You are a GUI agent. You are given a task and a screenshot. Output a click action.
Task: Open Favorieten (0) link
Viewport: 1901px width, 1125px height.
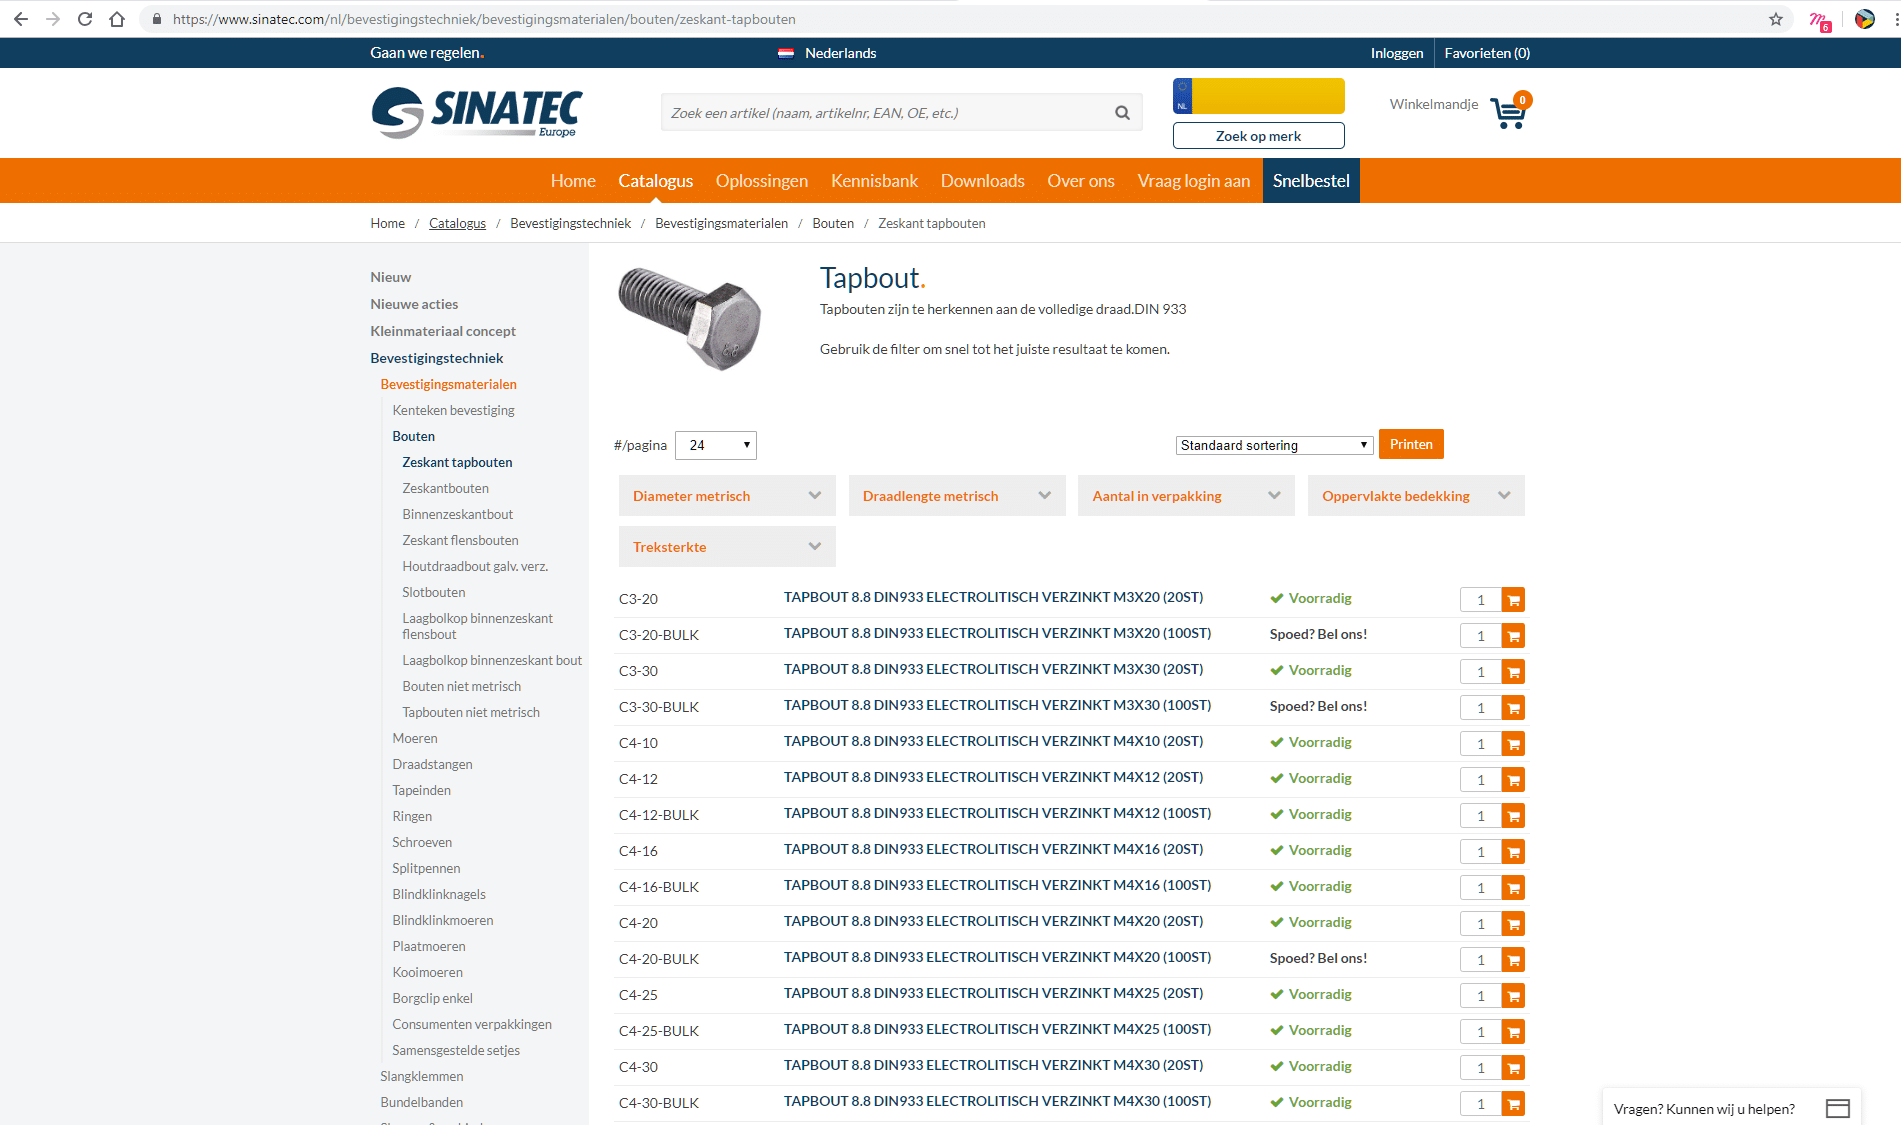1487,53
